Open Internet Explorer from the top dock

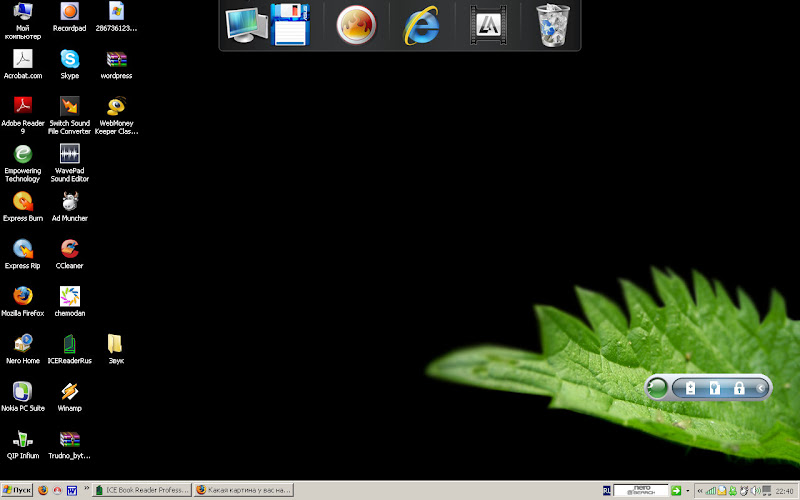point(422,27)
